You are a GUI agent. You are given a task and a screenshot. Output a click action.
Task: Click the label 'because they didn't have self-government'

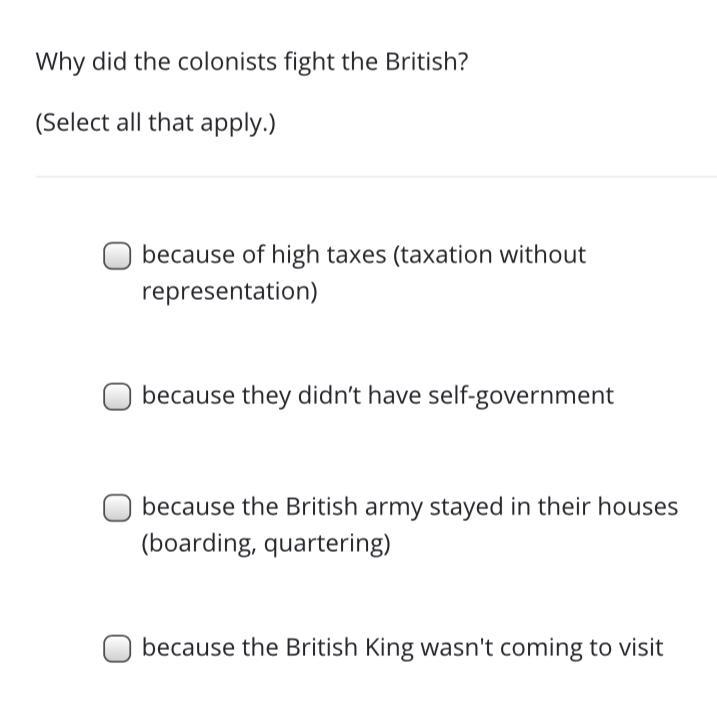tap(378, 396)
